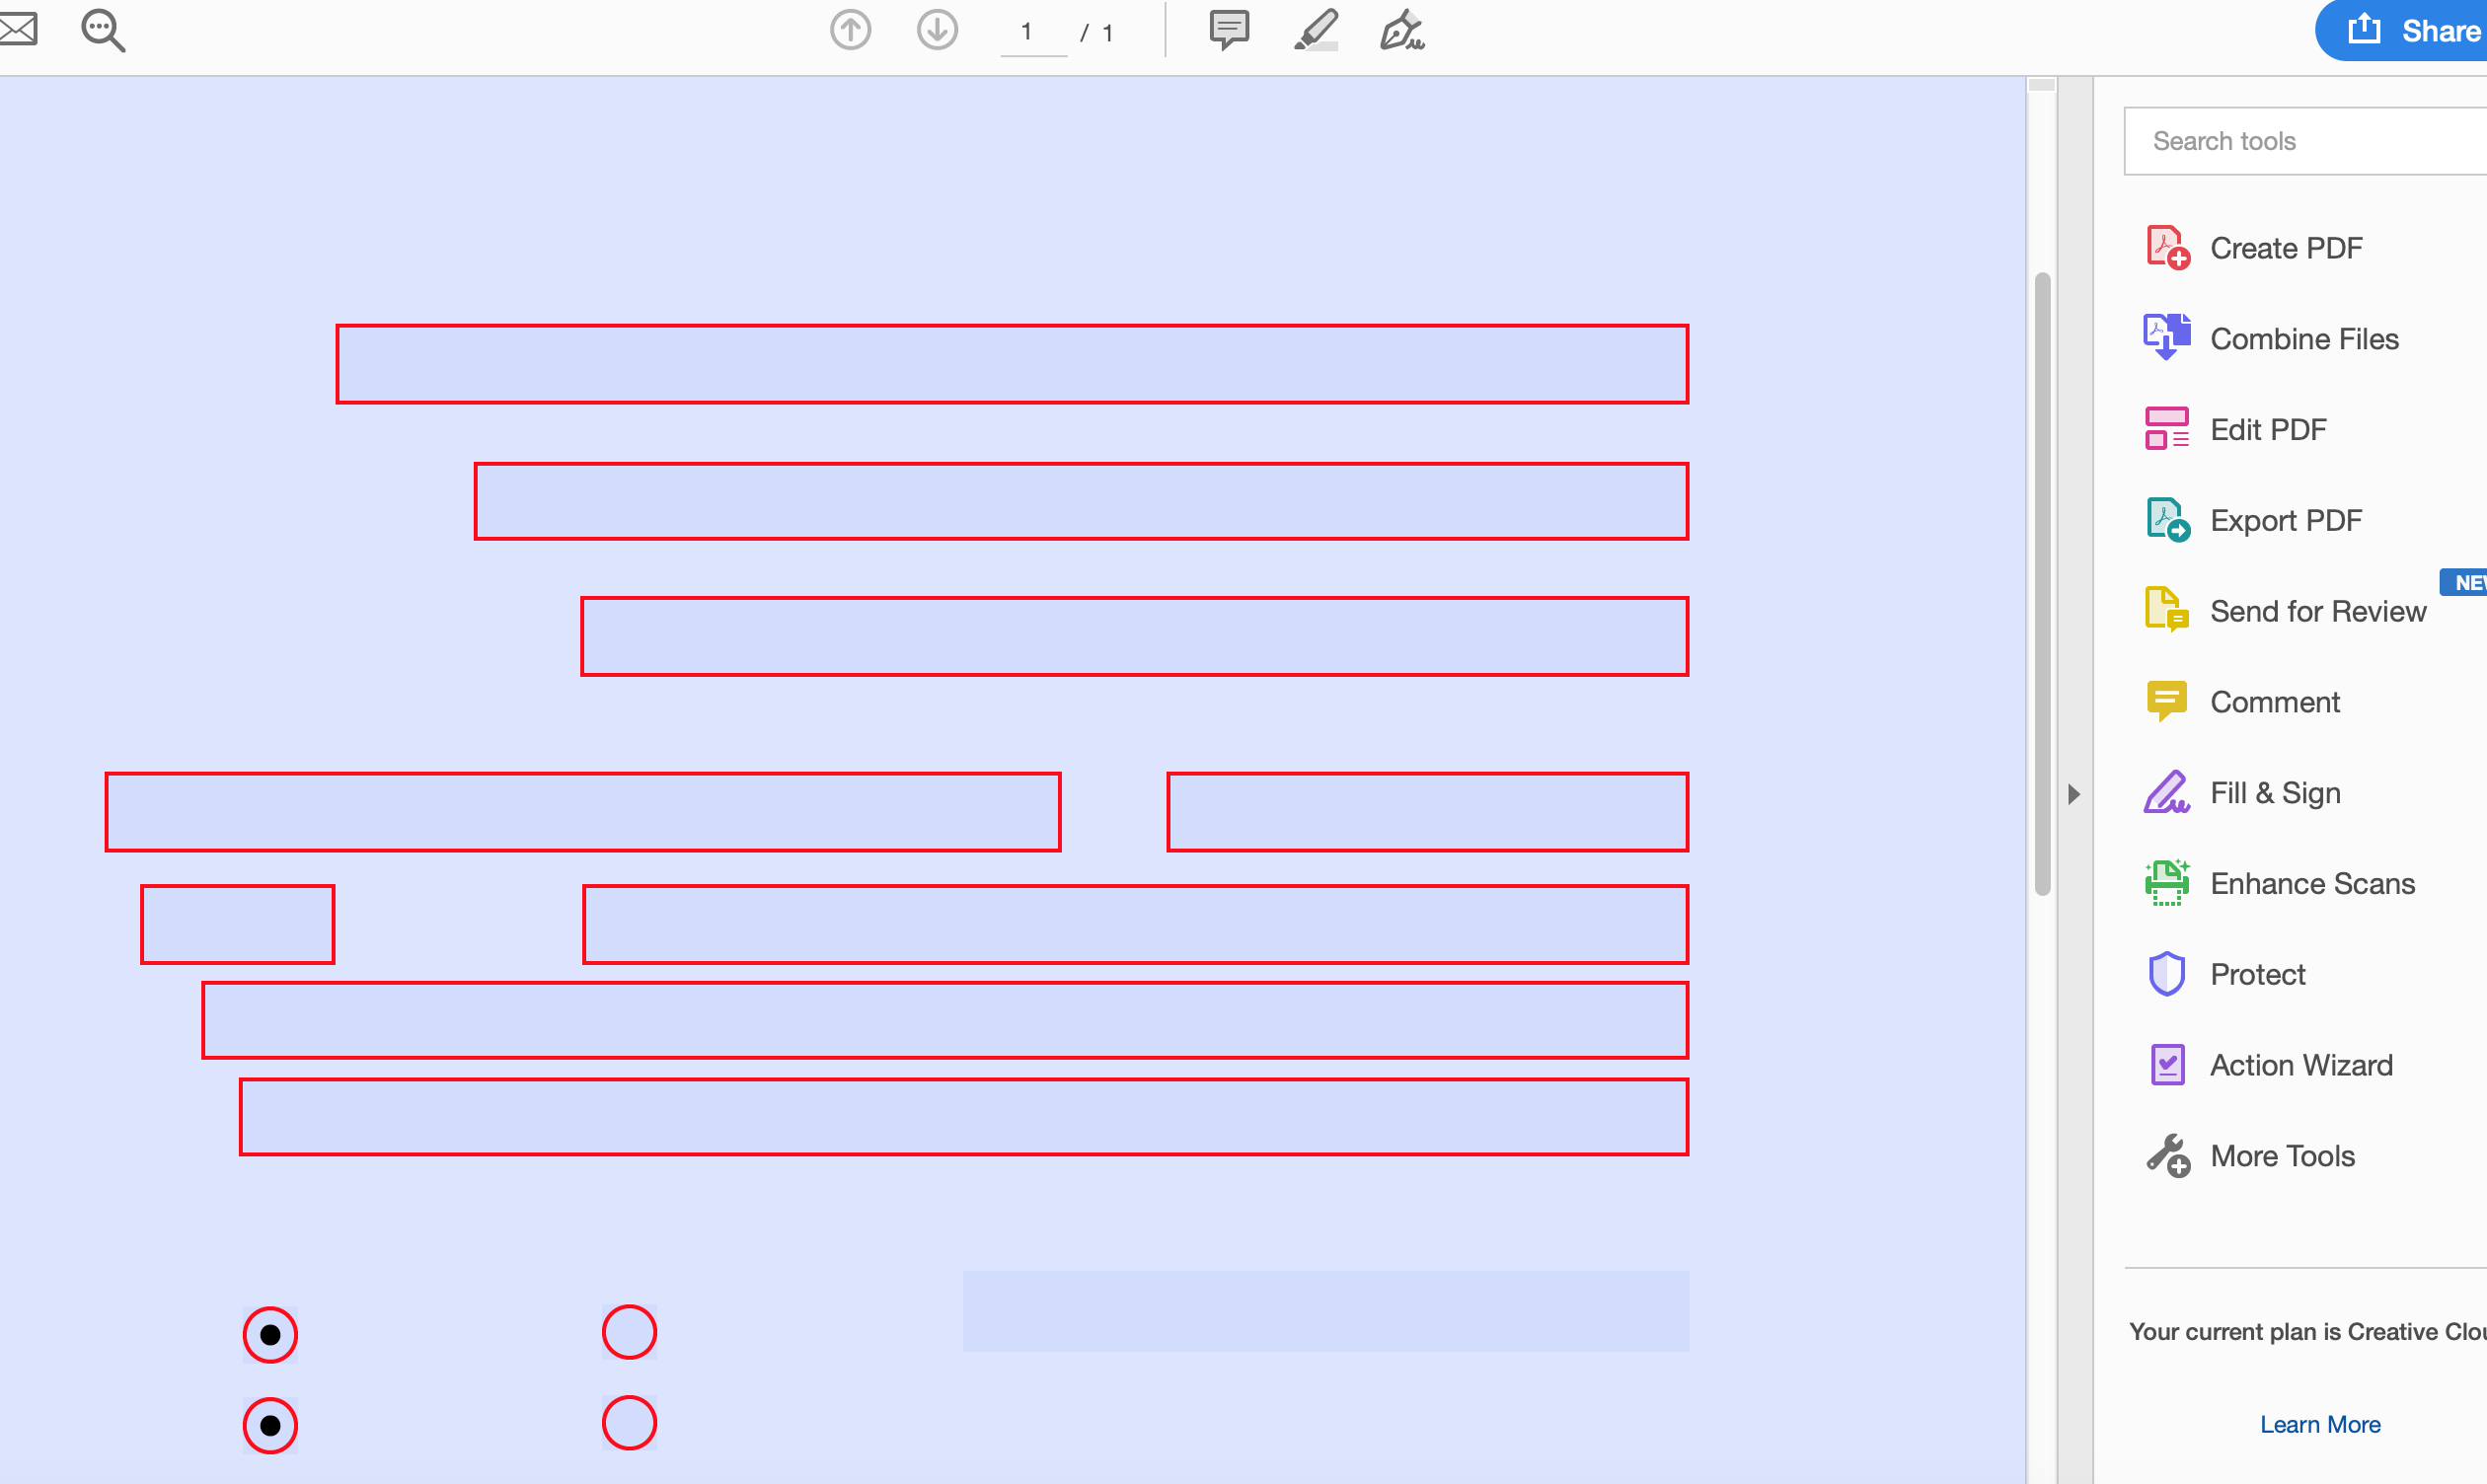Click the Comment tool icon
Screen dimensions: 2487x1484
pos(2167,700)
